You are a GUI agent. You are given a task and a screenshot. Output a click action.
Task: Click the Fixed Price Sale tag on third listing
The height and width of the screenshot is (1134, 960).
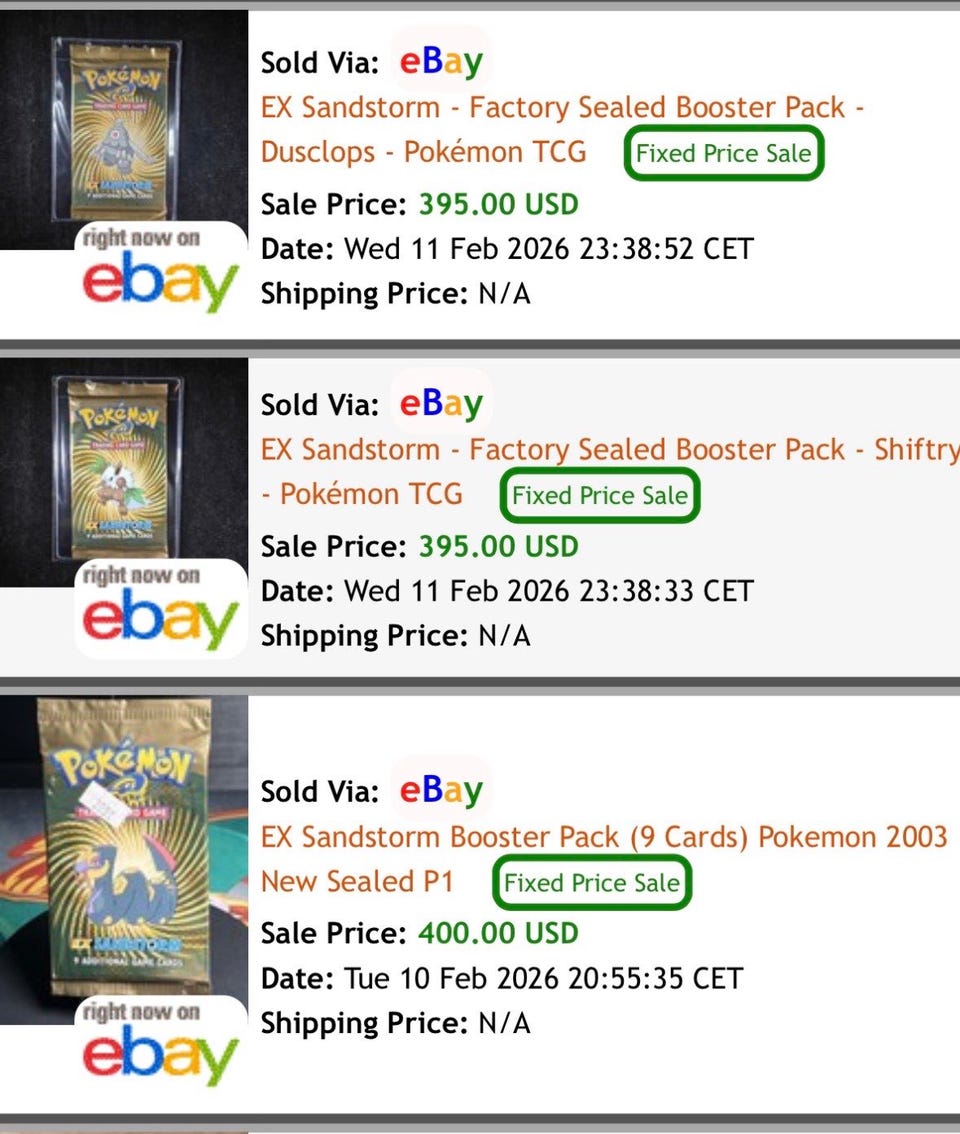pos(592,882)
